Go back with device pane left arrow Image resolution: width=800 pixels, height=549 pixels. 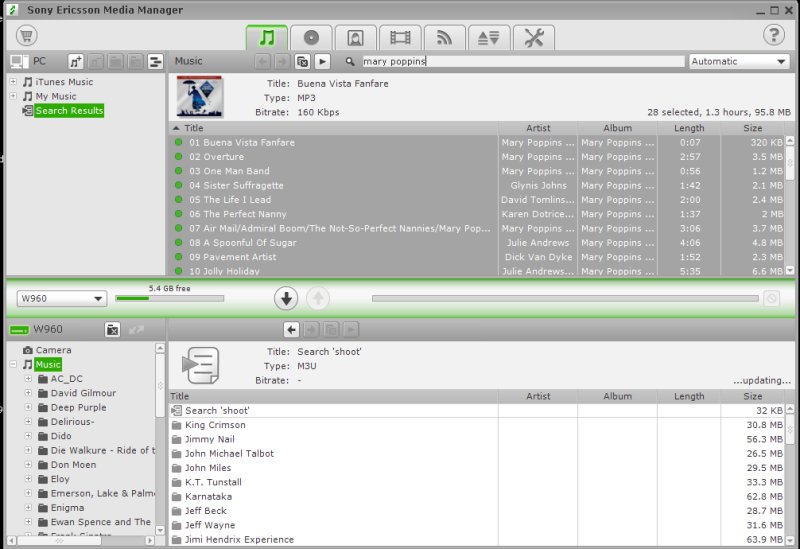pos(291,330)
